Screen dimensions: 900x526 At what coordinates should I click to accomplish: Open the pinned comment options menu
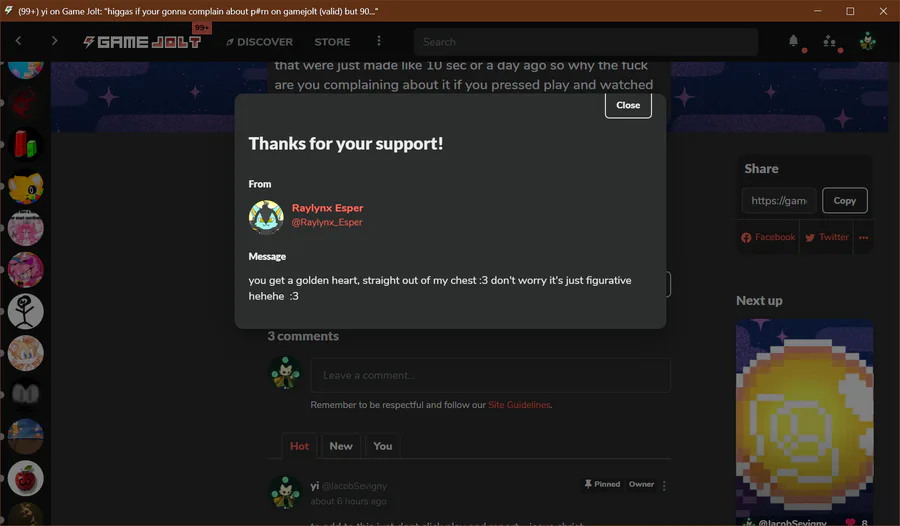coord(664,486)
